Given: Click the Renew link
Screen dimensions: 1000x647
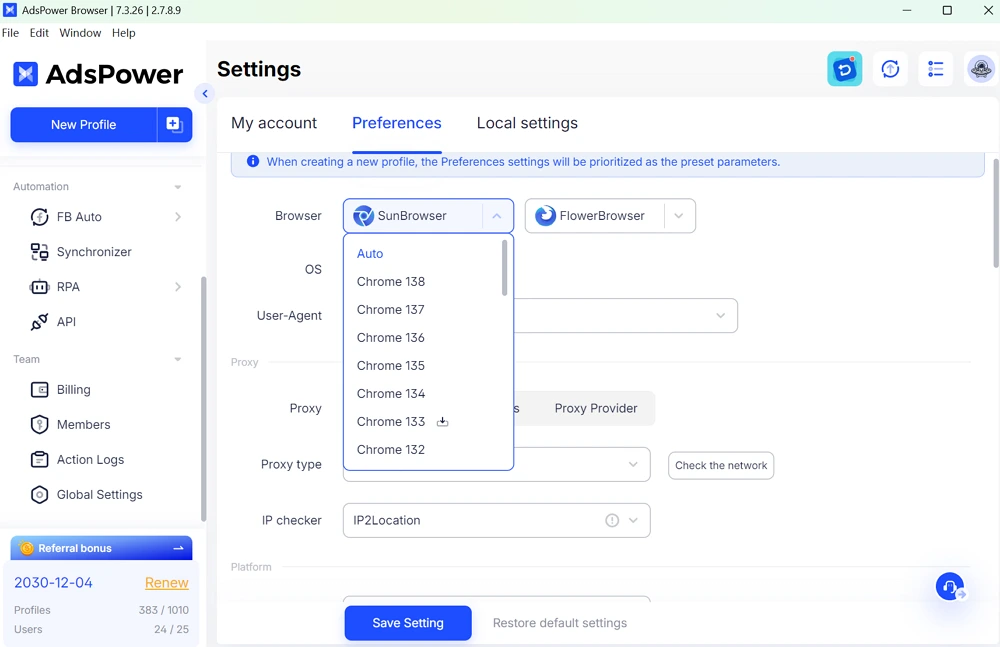Looking at the screenshot, I should 166,583.
